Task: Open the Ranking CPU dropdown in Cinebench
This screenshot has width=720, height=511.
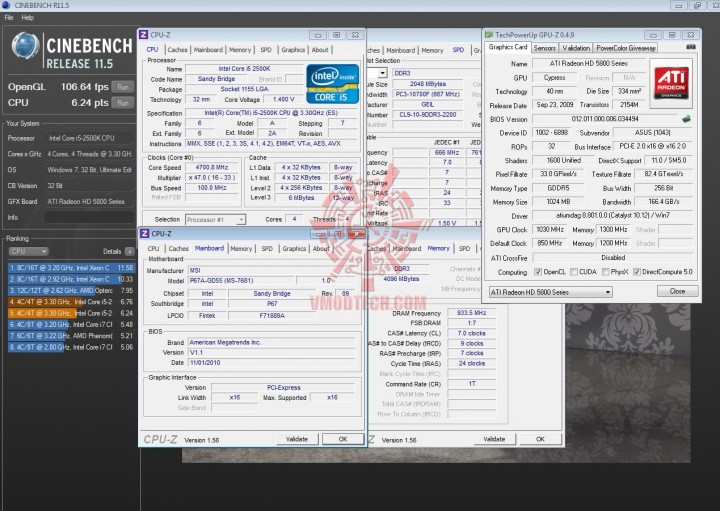Action: pyautogui.click(x=28, y=251)
